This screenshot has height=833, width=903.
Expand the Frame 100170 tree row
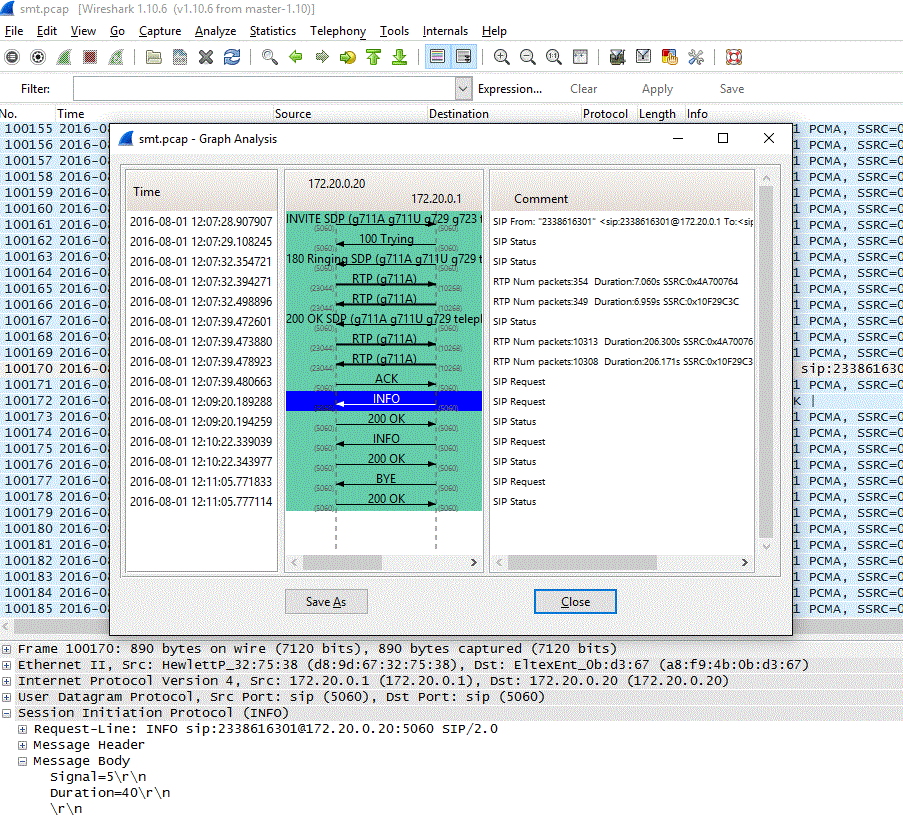click(x=6, y=649)
